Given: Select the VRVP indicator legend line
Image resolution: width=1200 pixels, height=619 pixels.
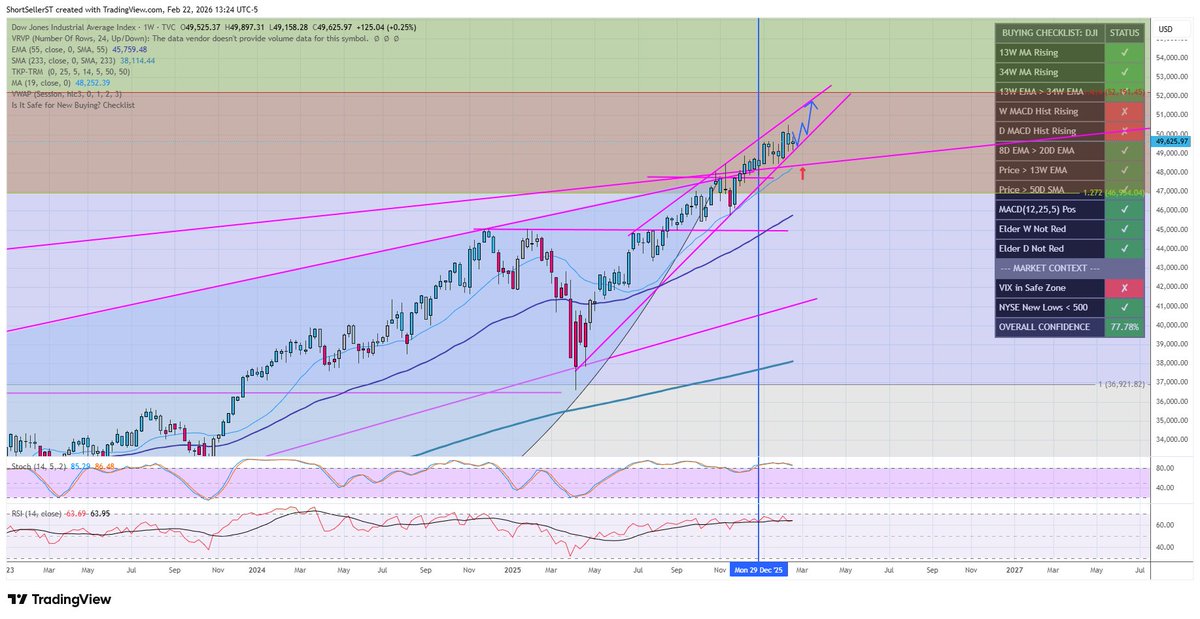Looking at the screenshot, I should (x=205, y=38).
